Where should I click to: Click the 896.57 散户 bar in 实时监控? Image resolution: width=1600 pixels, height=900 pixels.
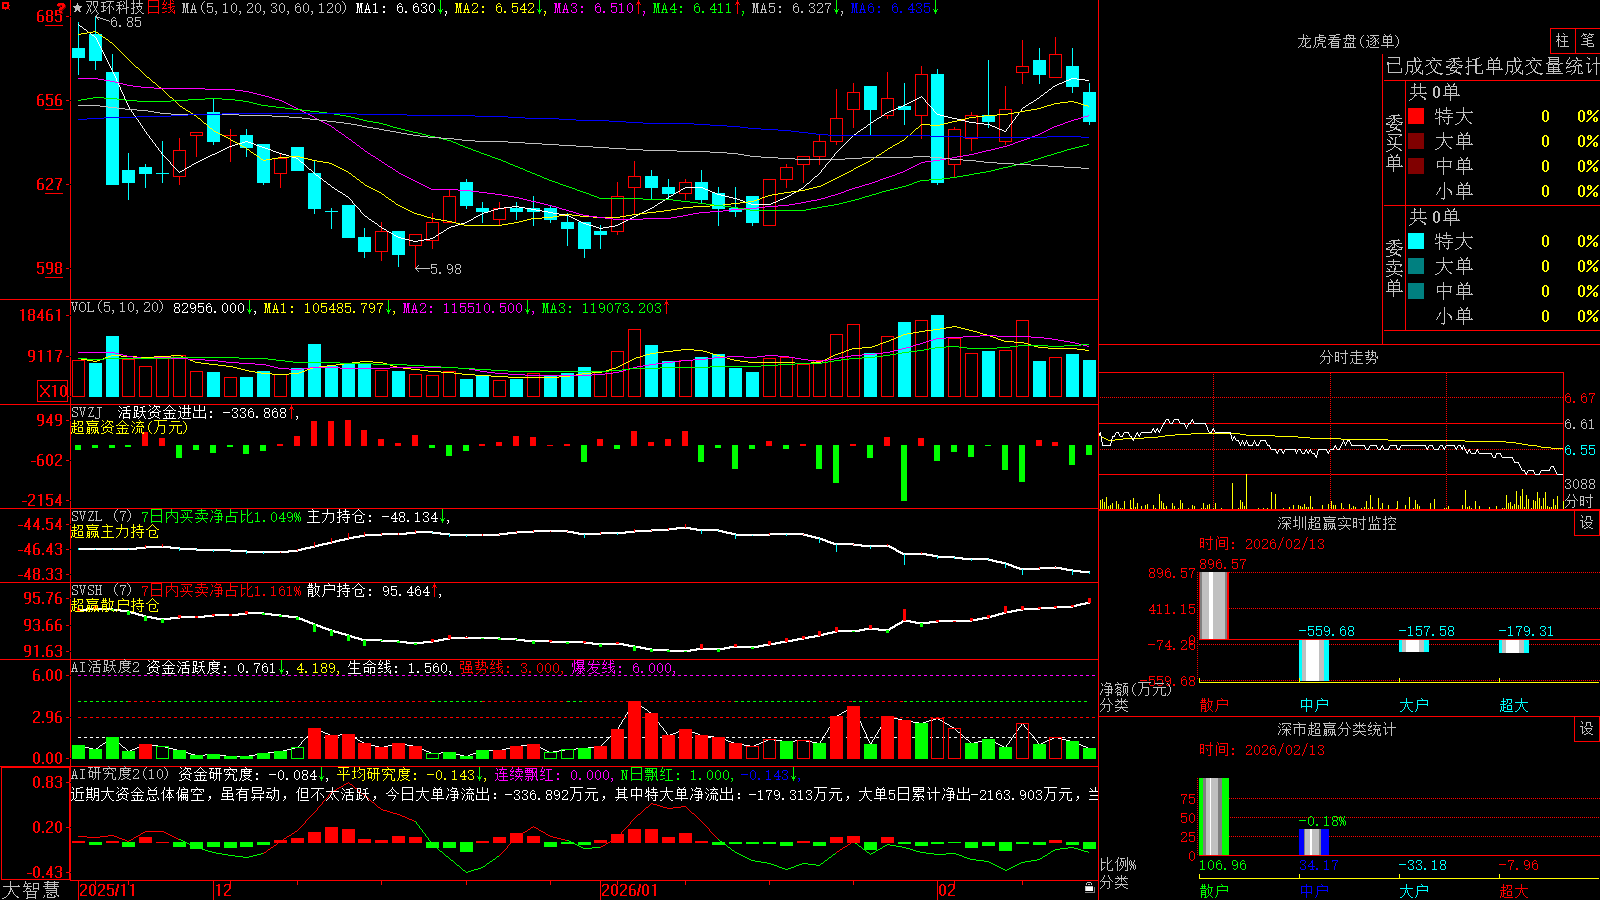[1214, 606]
